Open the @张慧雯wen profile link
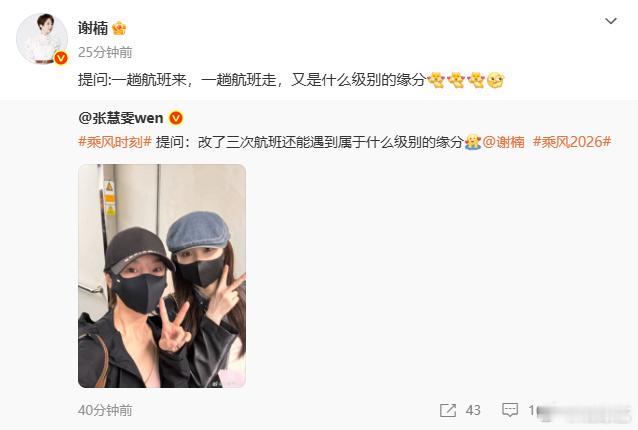 121,118
